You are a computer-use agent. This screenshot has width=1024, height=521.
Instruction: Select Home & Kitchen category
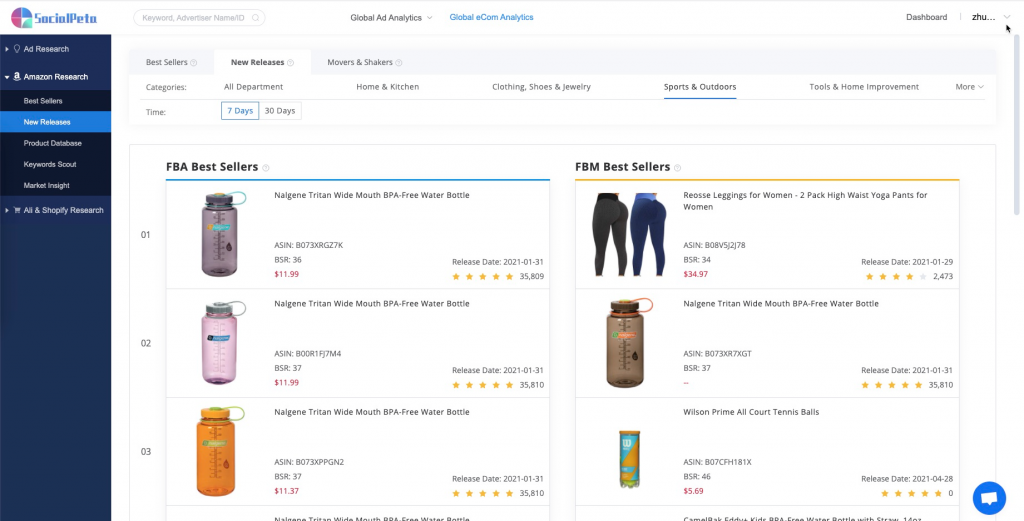[388, 87]
